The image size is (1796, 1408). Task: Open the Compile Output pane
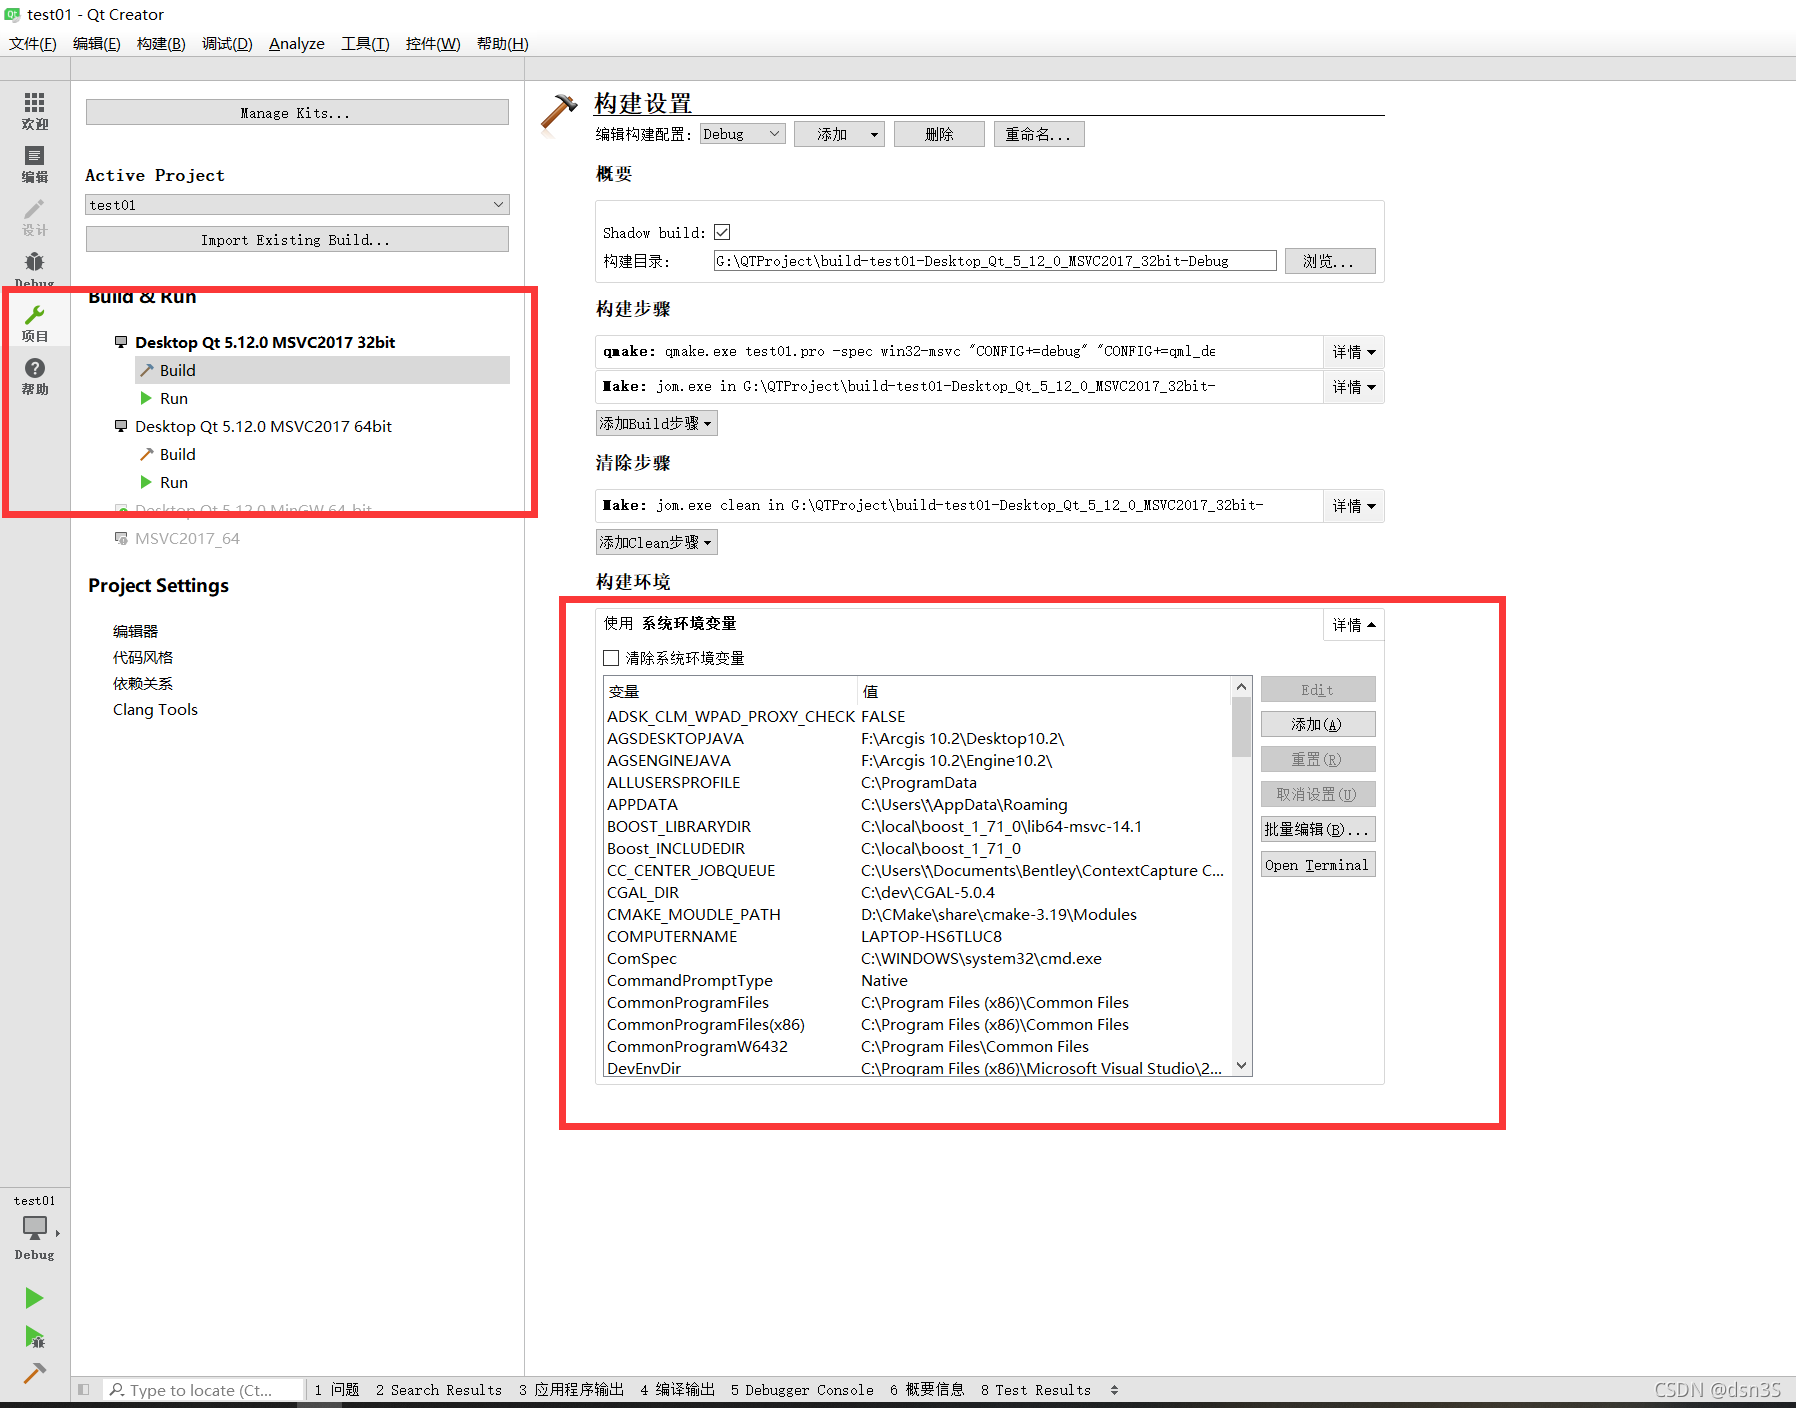(677, 1390)
